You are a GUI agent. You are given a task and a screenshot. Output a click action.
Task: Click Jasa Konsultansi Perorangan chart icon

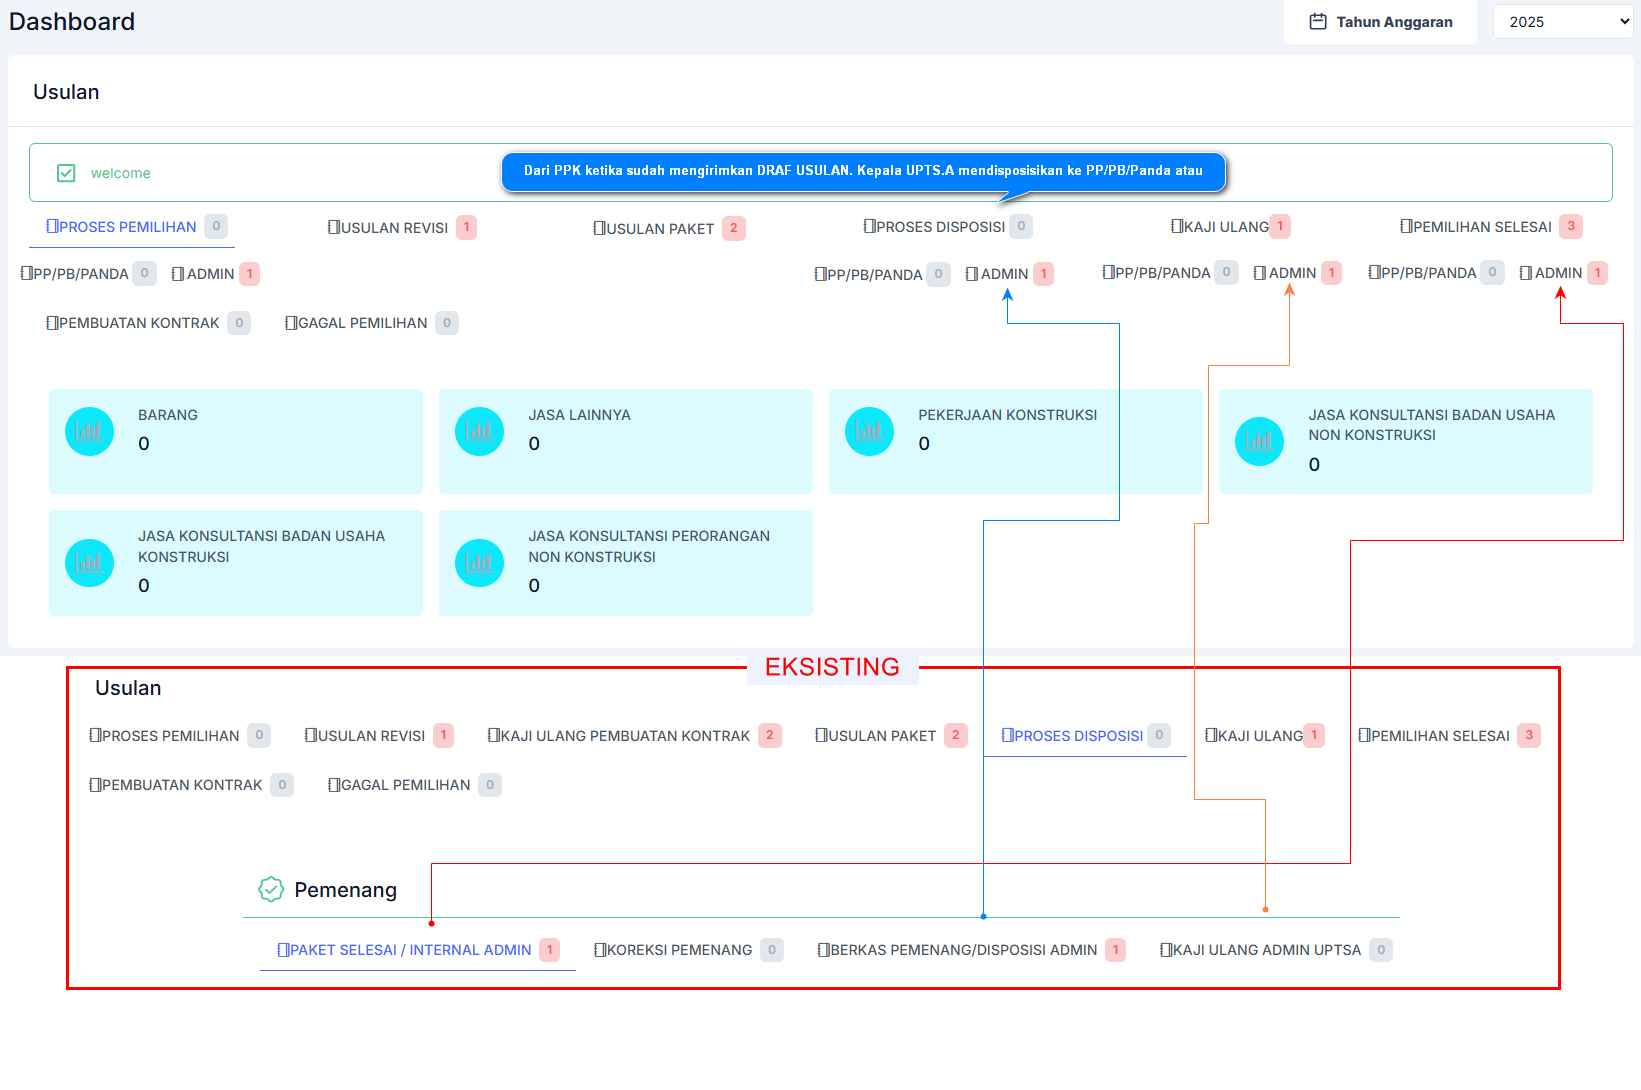tap(479, 563)
